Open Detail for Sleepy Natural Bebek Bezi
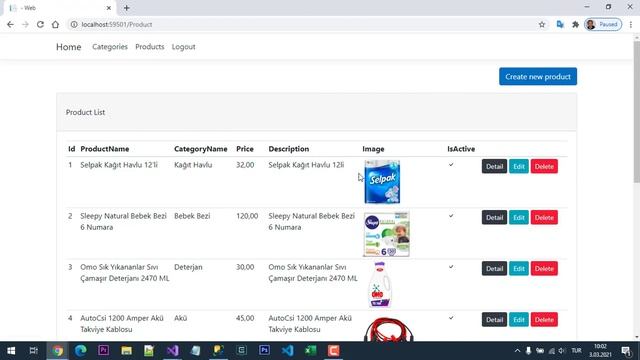640x360 pixels. click(494, 218)
